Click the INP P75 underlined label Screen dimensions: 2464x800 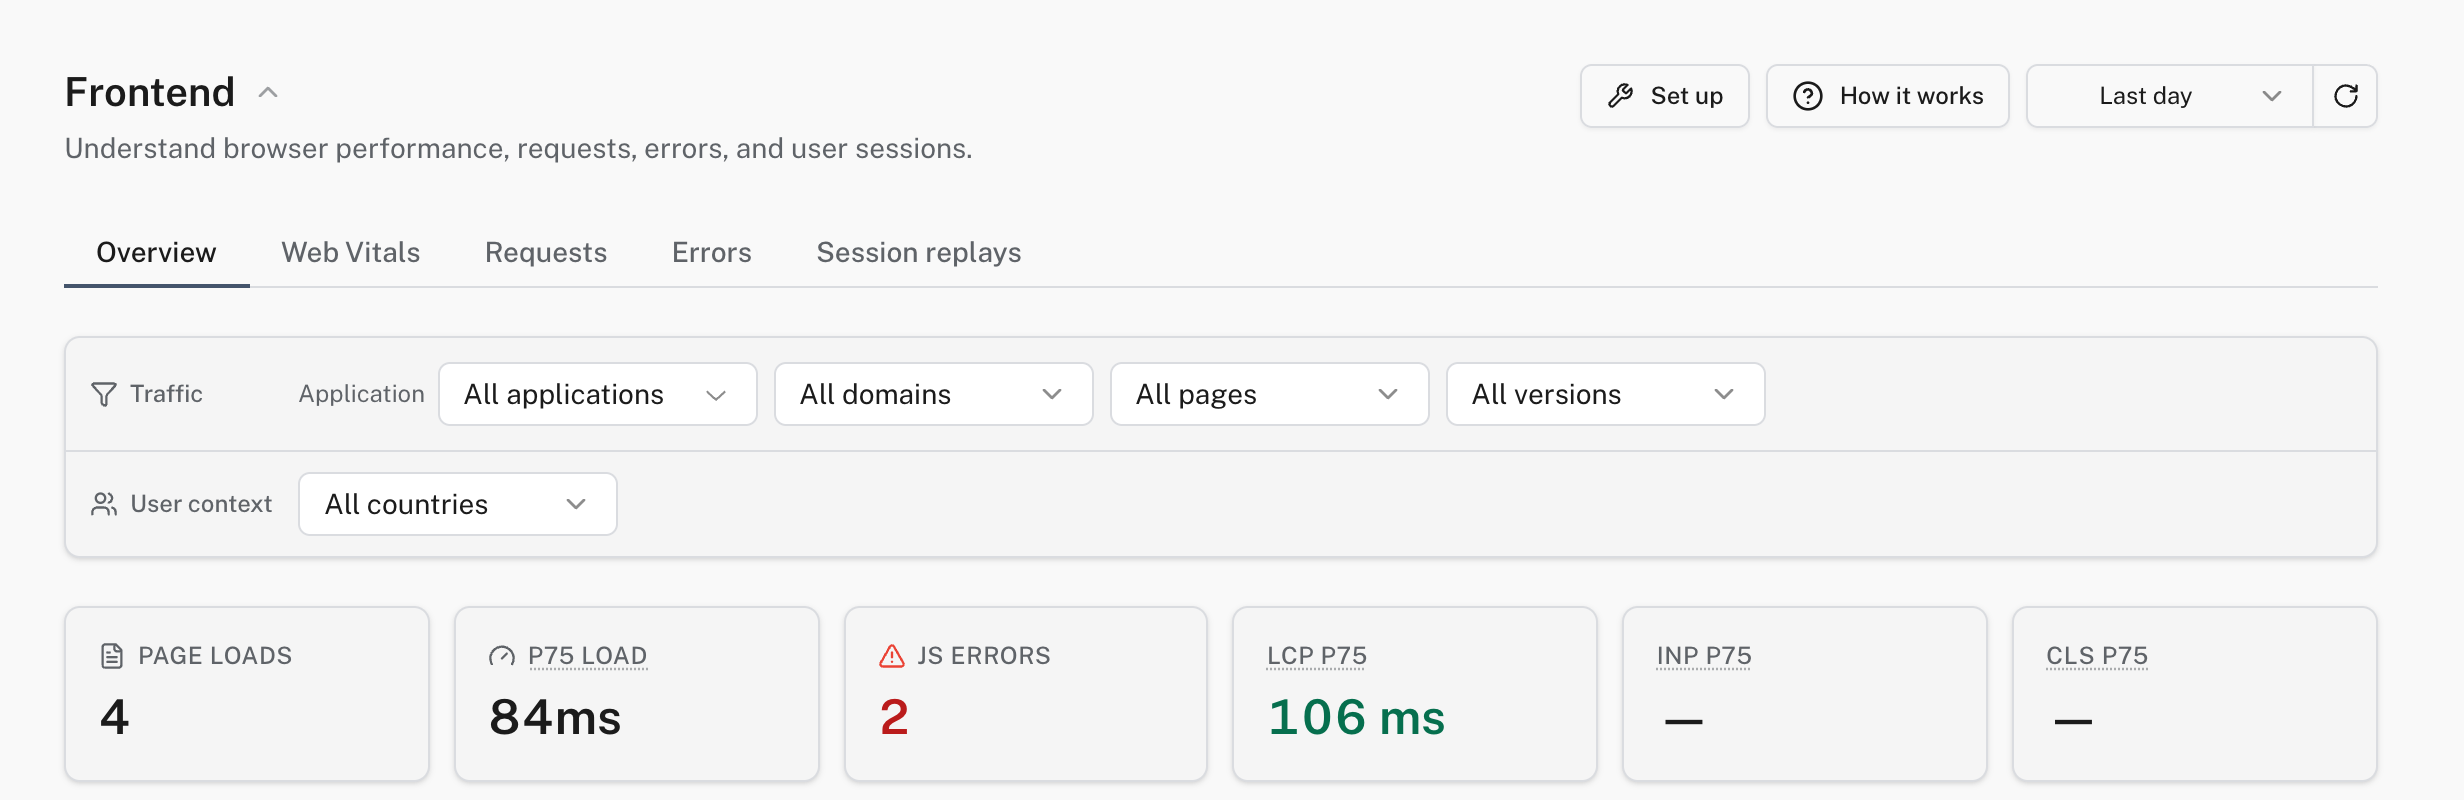1704,656
